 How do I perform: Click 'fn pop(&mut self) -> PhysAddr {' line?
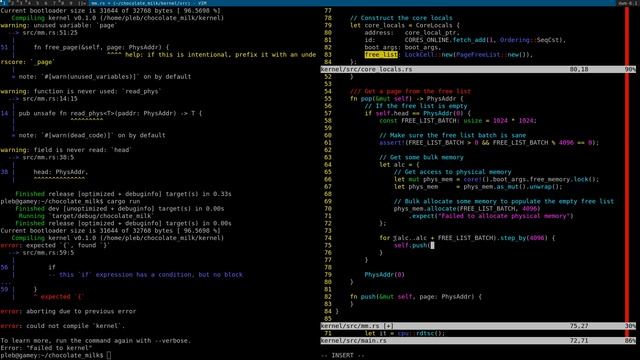click(407, 99)
